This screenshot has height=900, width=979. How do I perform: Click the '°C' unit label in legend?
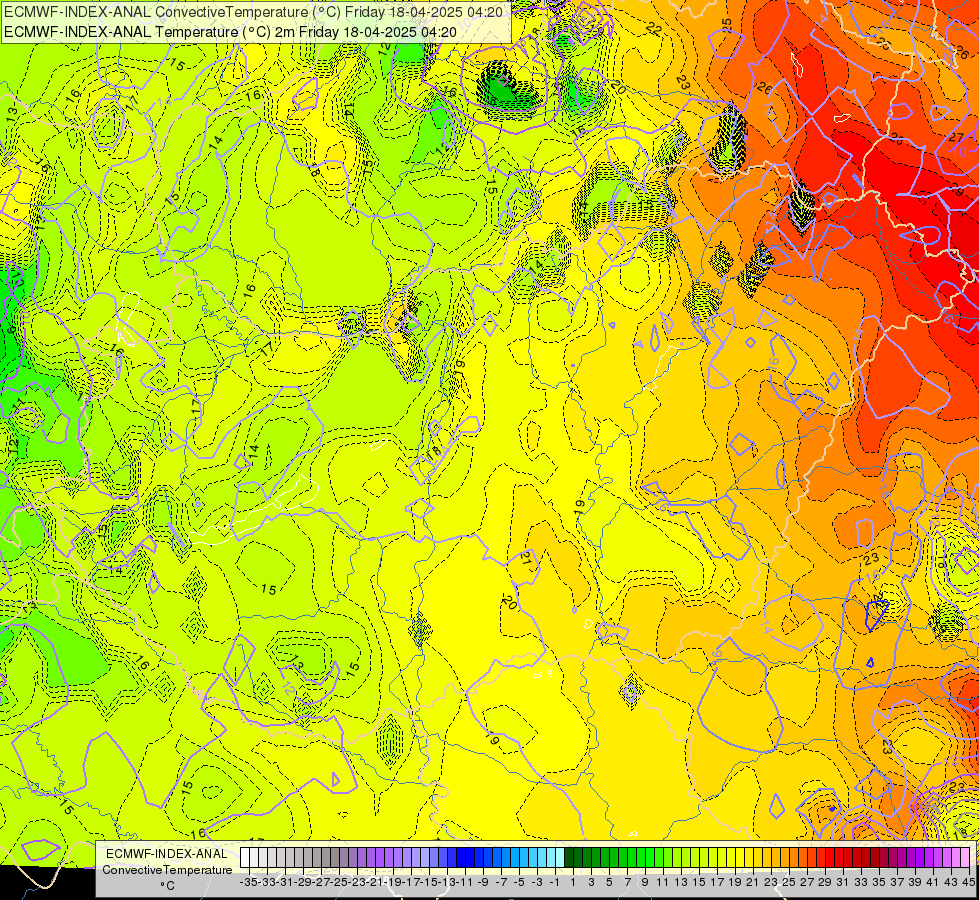[167, 886]
